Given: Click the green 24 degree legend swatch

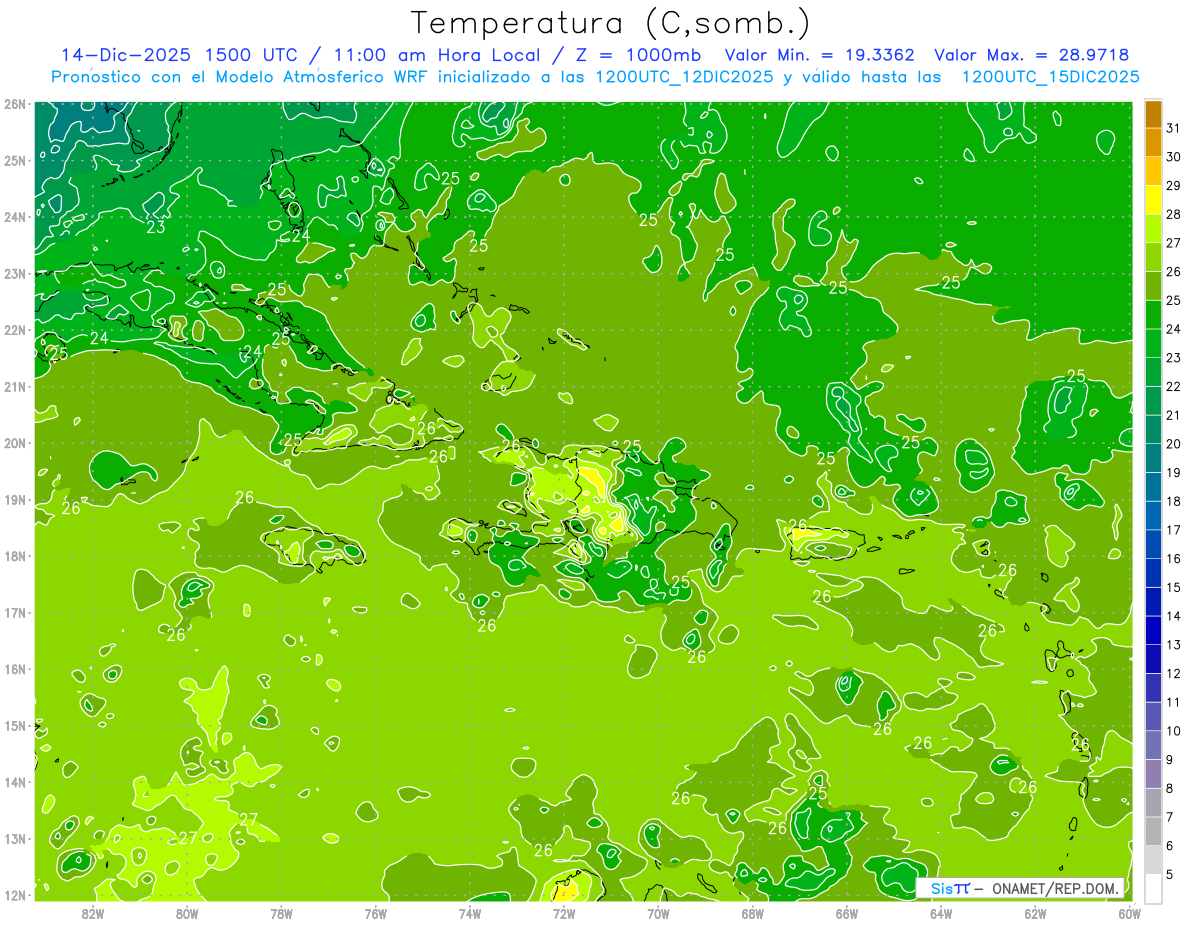Looking at the screenshot, I should pos(1153,315).
